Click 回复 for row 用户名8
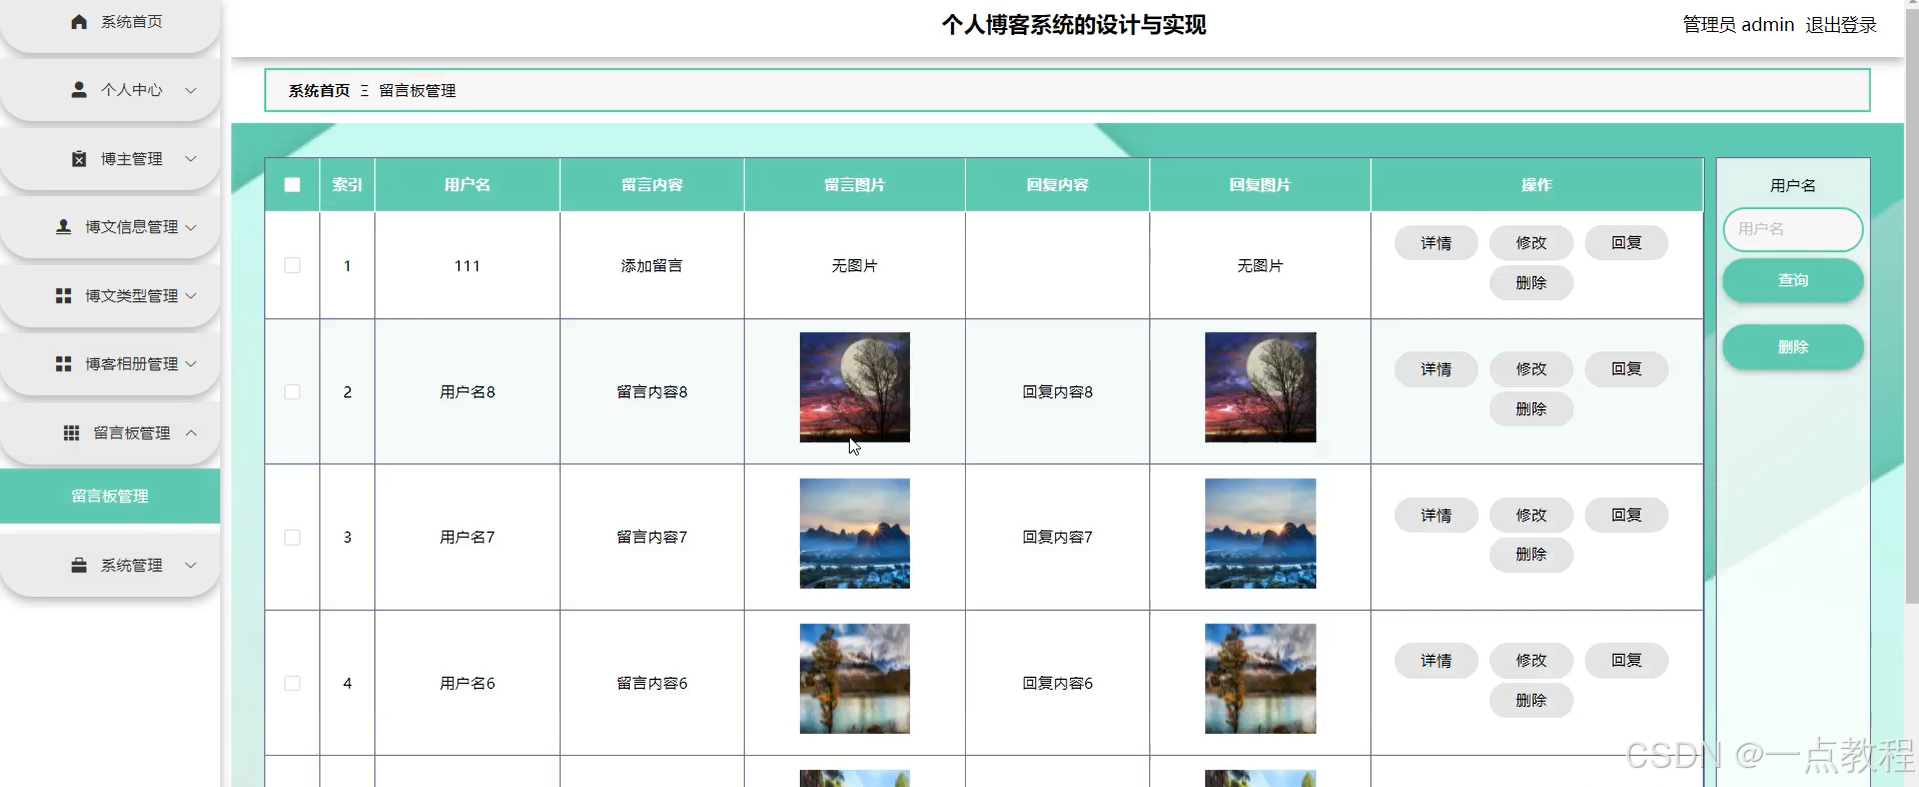 pos(1626,369)
